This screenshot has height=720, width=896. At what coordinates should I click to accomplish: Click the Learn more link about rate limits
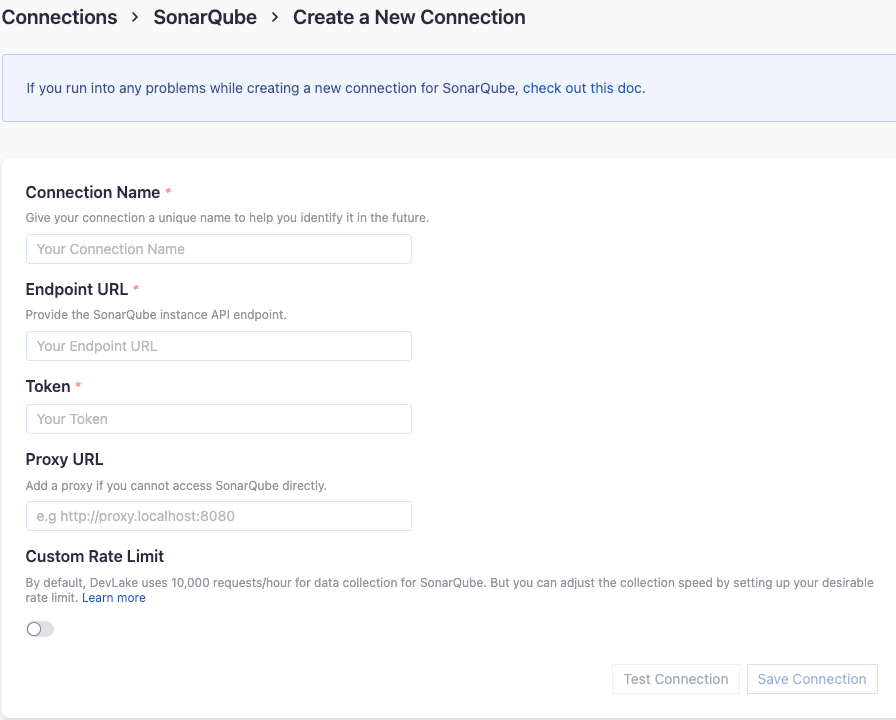(113, 597)
